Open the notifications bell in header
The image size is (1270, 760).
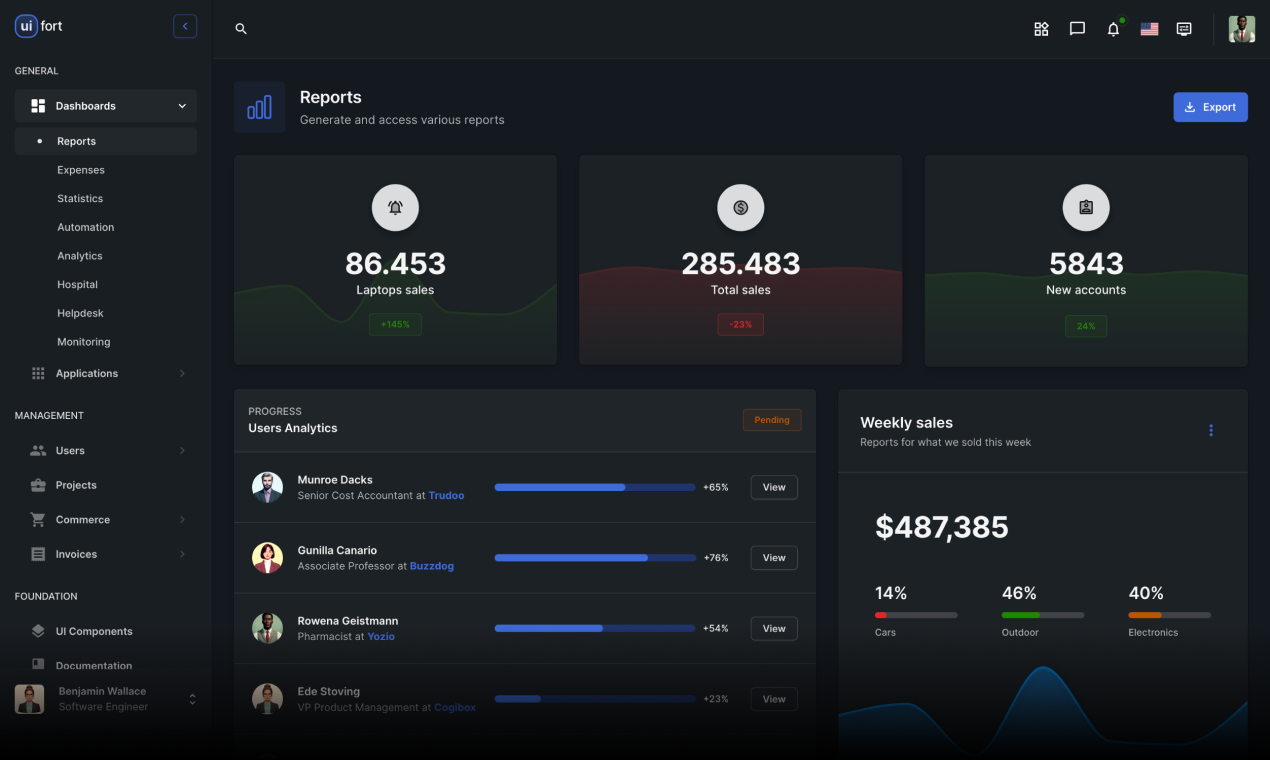point(1113,29)
